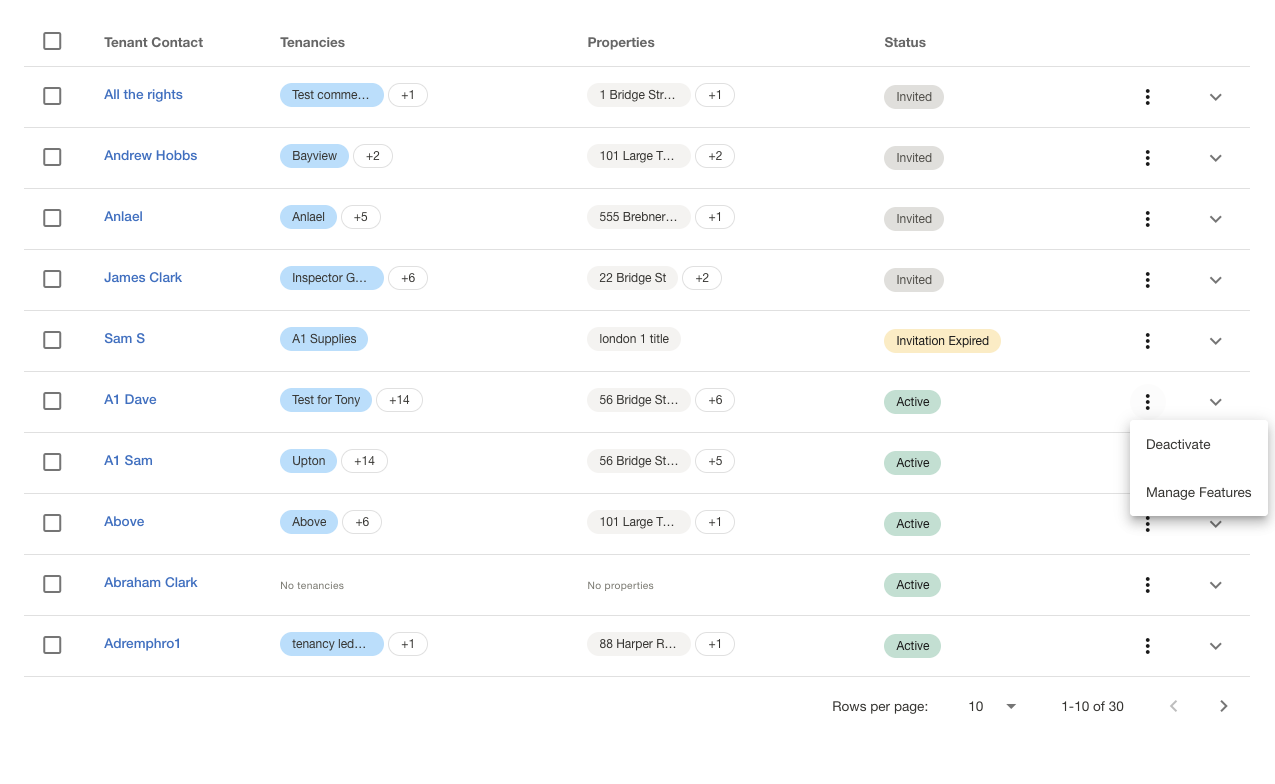Open actions menu for All the rights
The height and width of the screenshot is (784, 1275).
point(1147,97)
